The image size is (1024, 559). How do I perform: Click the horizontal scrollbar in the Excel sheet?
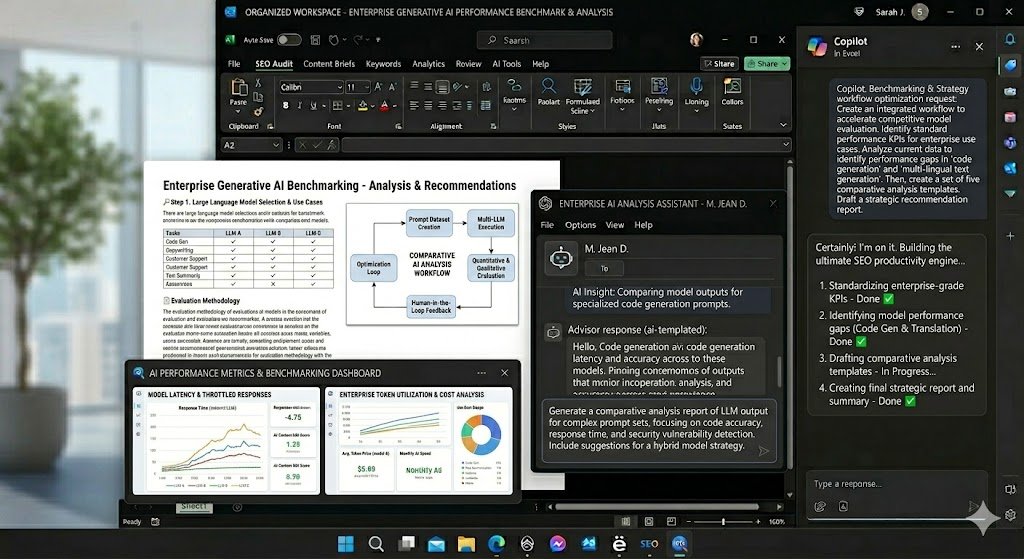click(x=656, y=506)
